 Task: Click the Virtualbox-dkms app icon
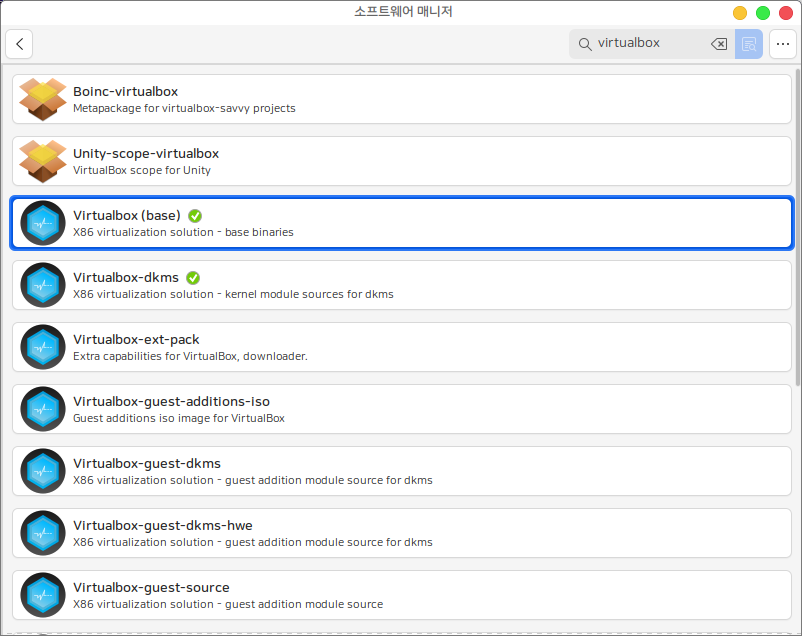point(43,285)
